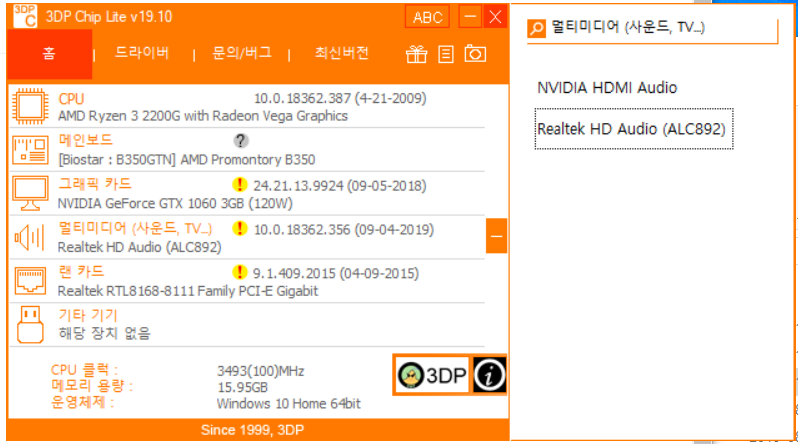Select the 홈 tab

coord(49,54)
